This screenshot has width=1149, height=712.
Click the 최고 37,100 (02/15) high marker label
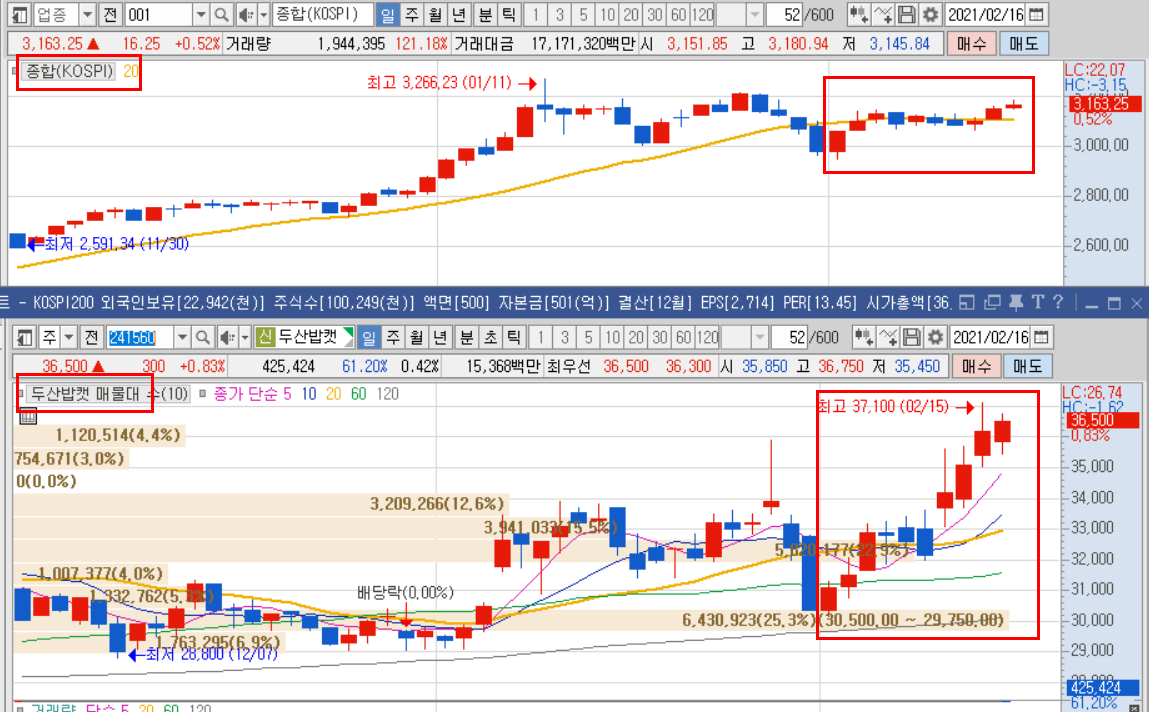click(883, 407)
